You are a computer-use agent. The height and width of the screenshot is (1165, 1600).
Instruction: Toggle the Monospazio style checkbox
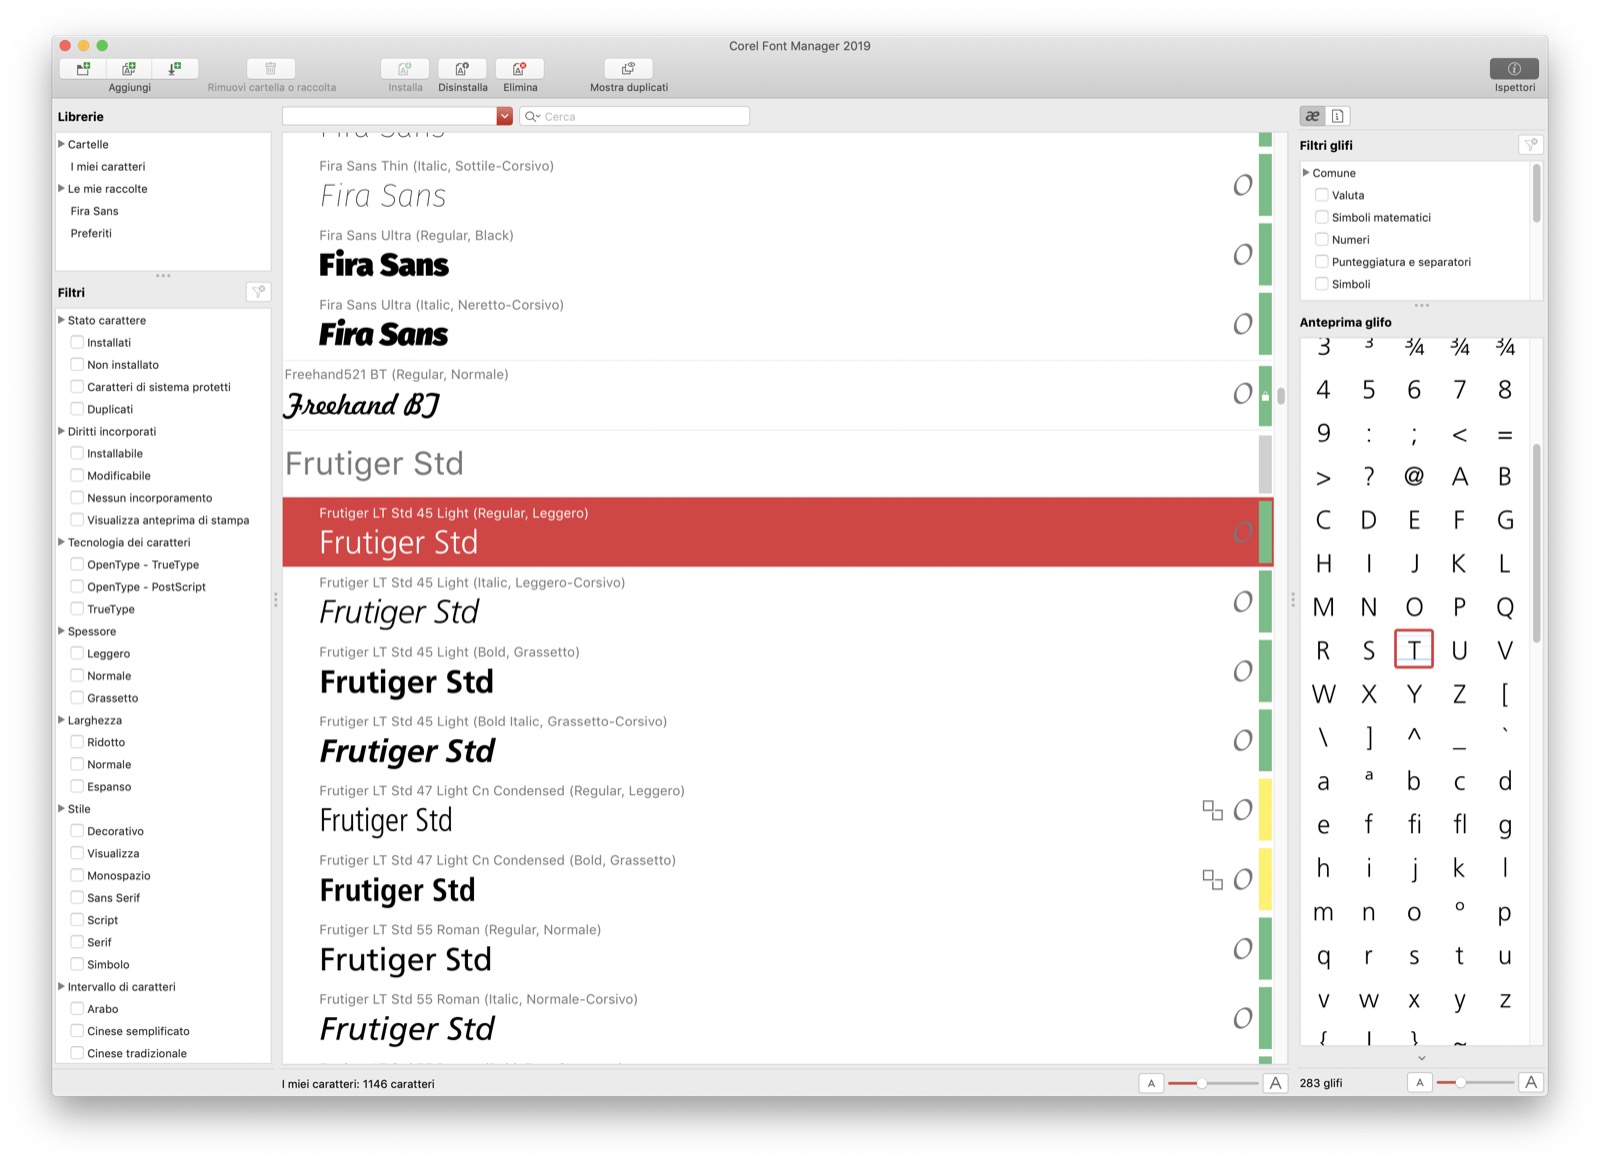tap(77, 875)
